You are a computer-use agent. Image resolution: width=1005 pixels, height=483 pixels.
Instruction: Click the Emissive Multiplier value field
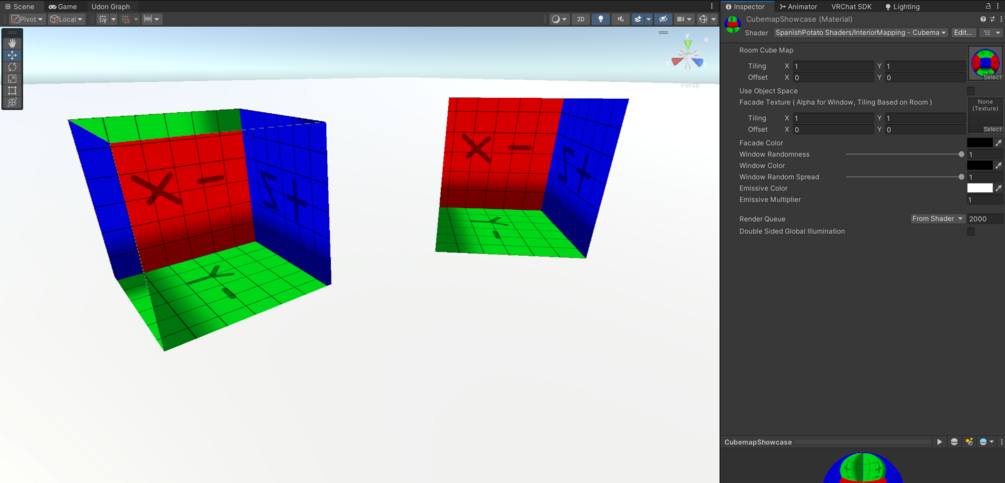pyautogui.click(x=984, y=200)
